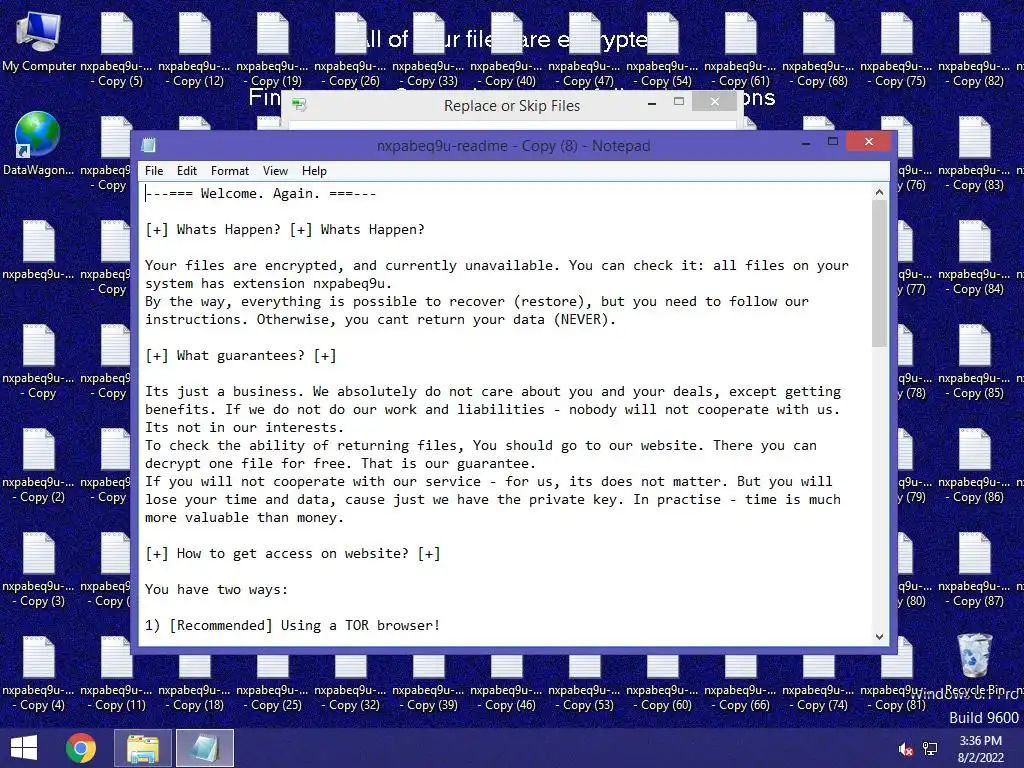Click the line '1) [Recommended] Using a TOR browser!'
The width and height of the screenshot is (1024, 768).
[293, 625]
